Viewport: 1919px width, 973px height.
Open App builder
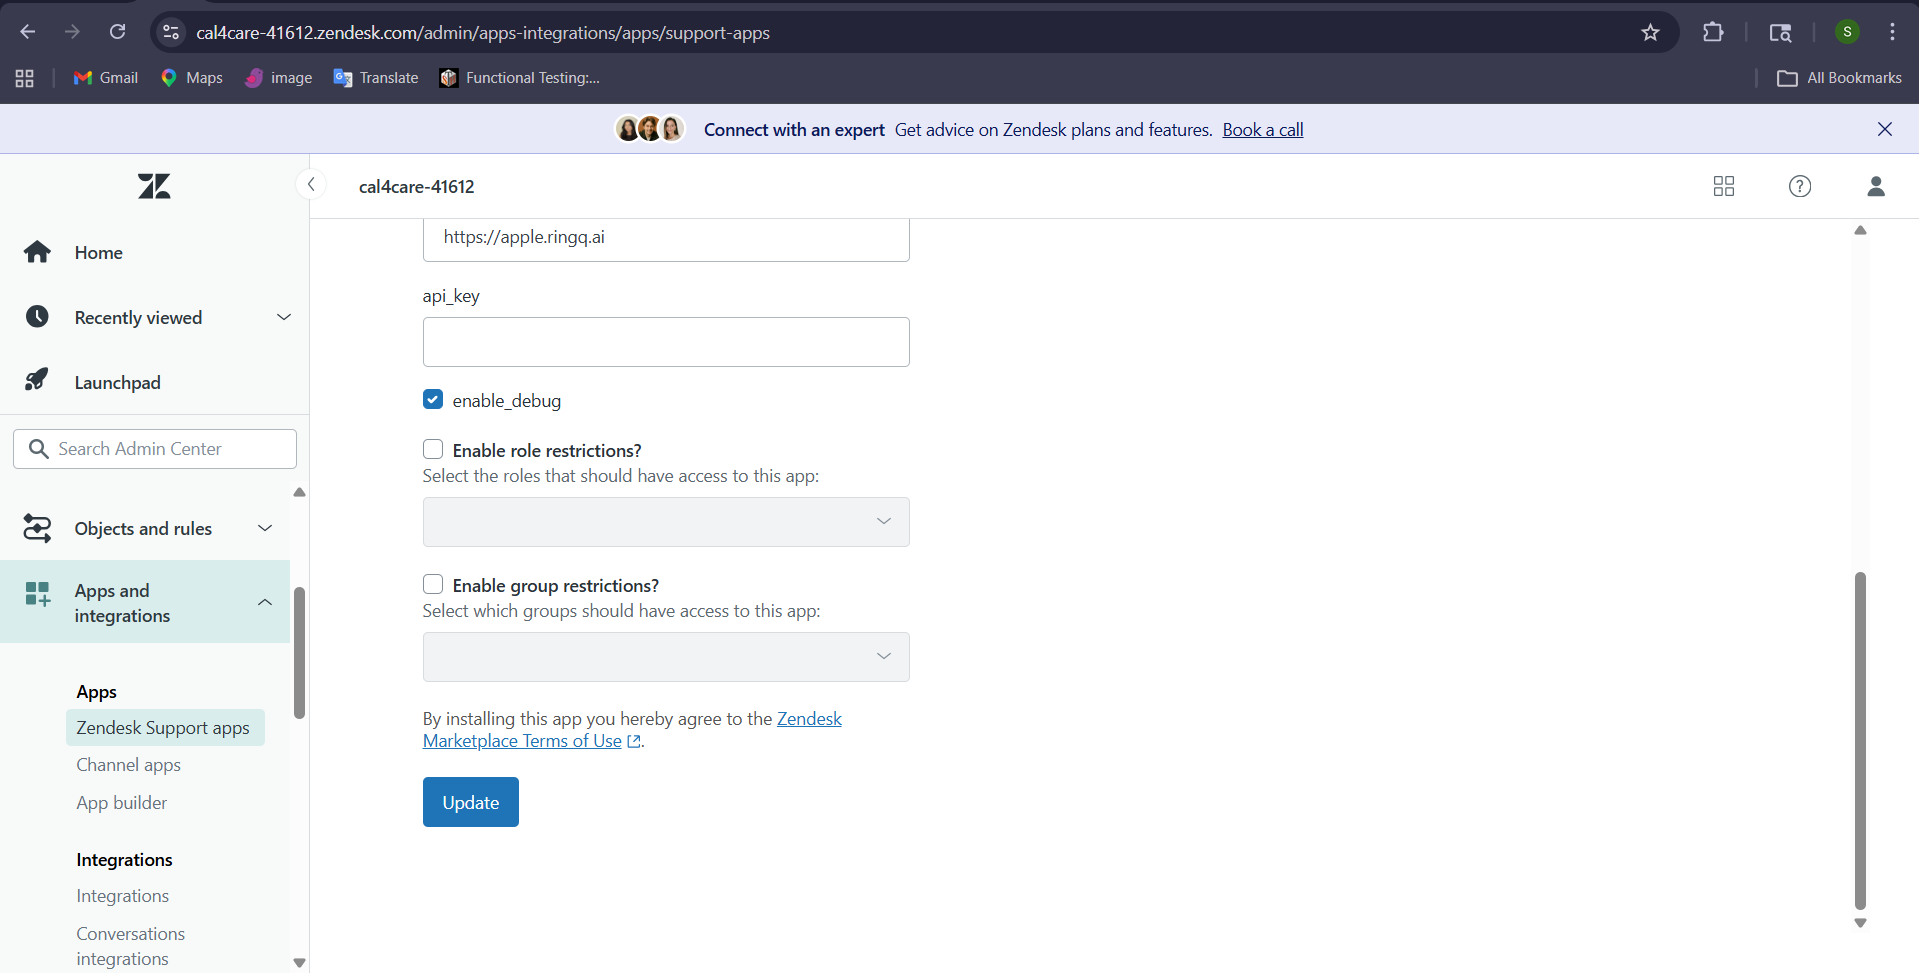pos(122,803)
